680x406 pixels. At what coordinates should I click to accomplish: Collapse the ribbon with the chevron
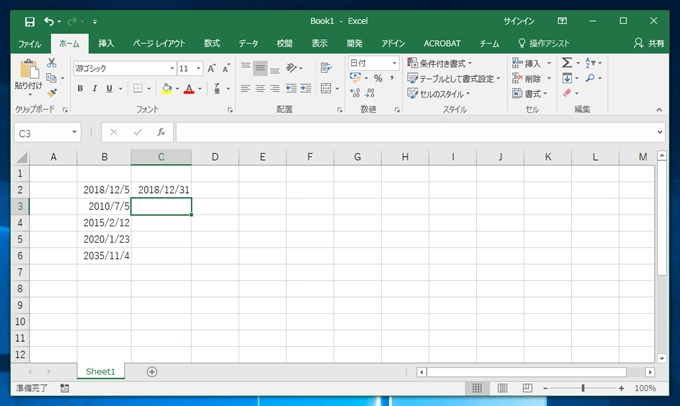659,110
